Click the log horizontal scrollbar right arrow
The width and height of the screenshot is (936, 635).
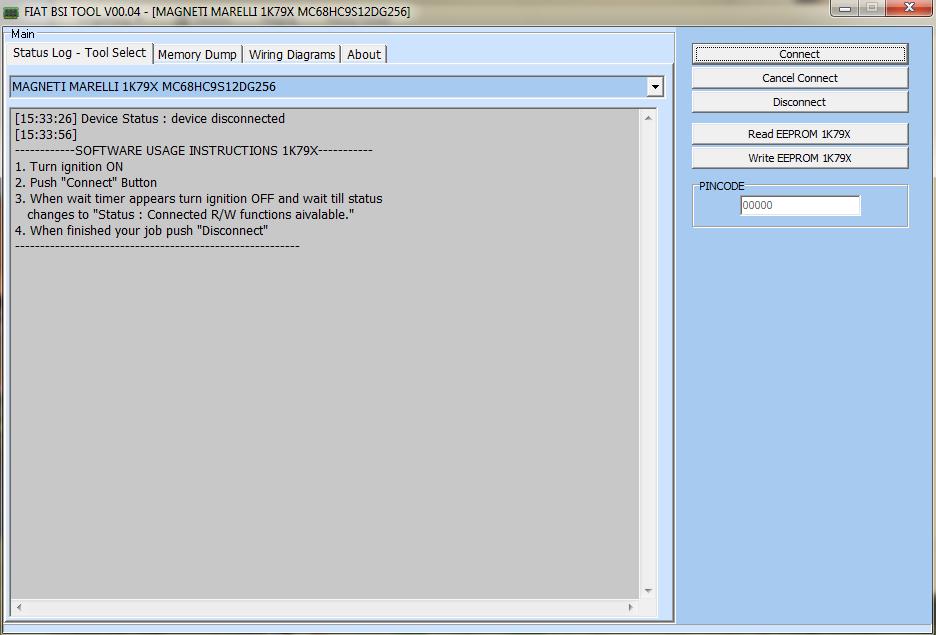tap(630, 607)
